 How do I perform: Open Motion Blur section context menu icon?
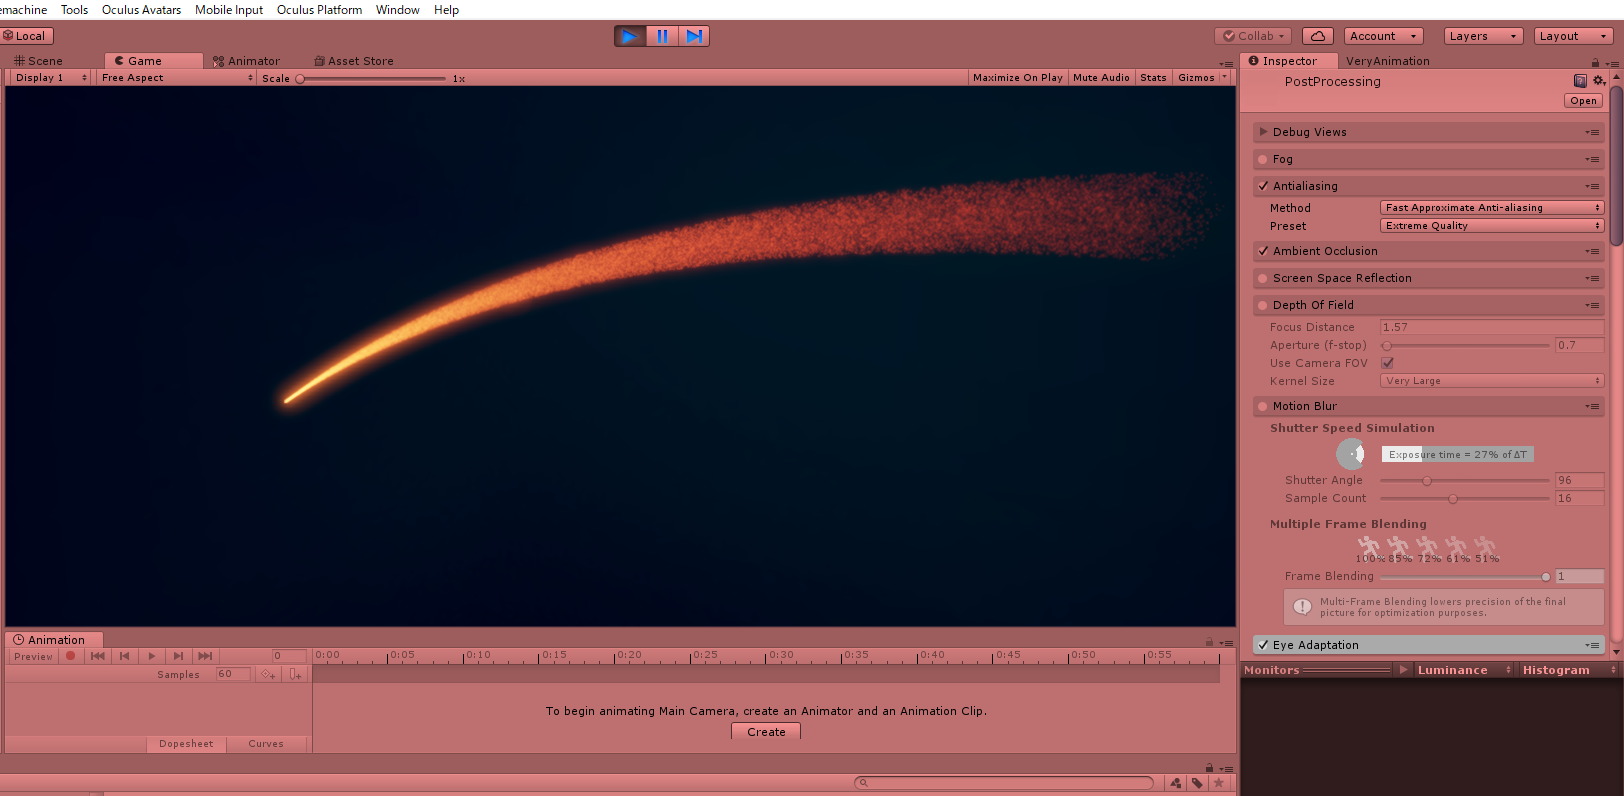1592,406
